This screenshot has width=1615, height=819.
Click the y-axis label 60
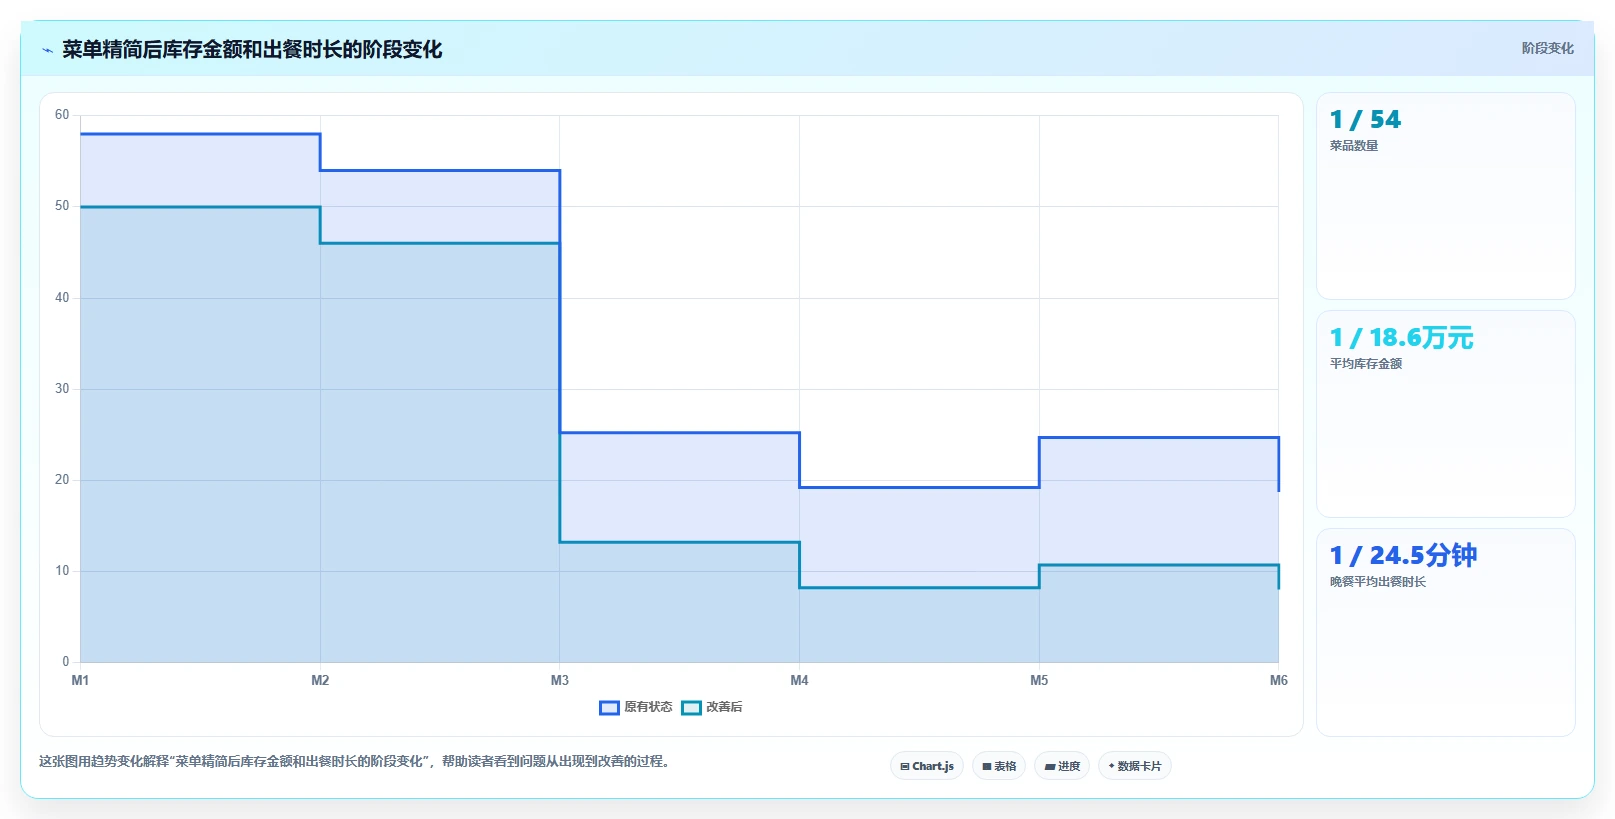tap(62, 115)
